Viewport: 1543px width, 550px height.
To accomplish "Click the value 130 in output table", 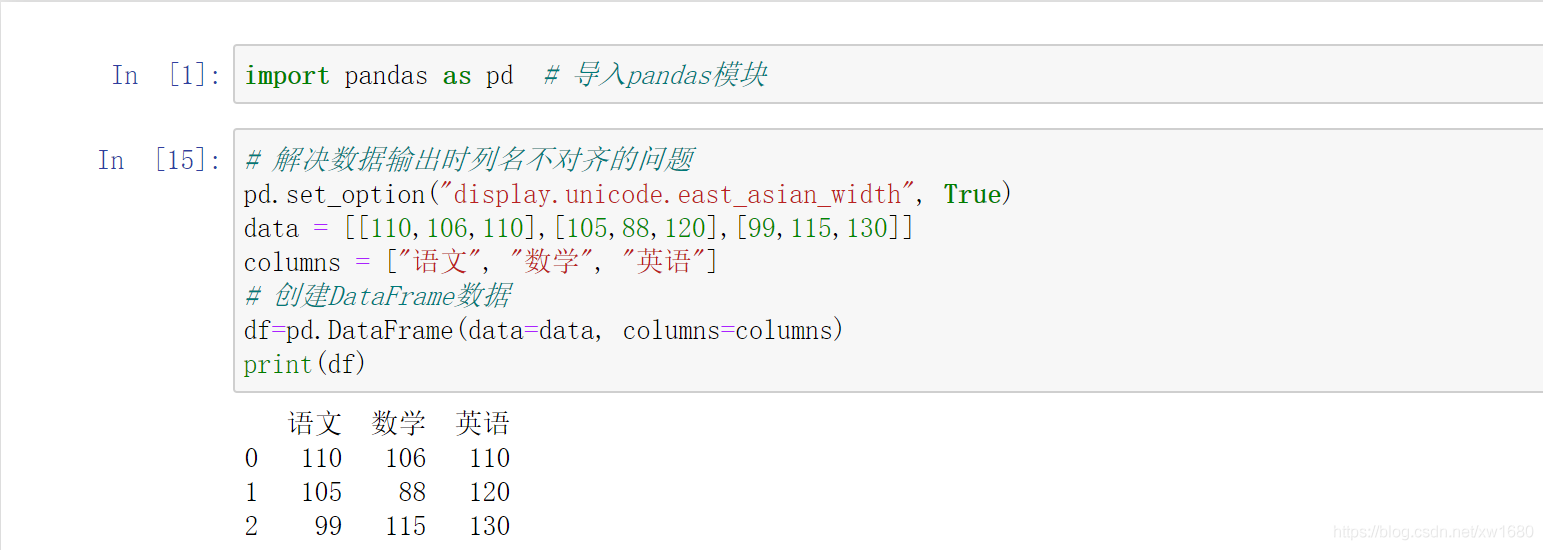I will pyautogui.click(x=490, y=526).
